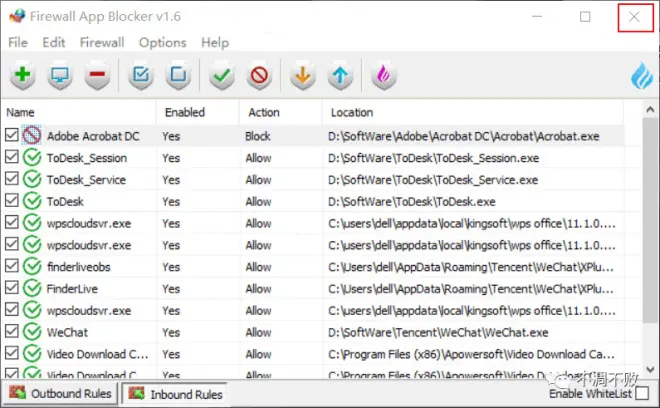Minimize the Firewall App Blocker window
660x408 pixels.
pos(537,16)
